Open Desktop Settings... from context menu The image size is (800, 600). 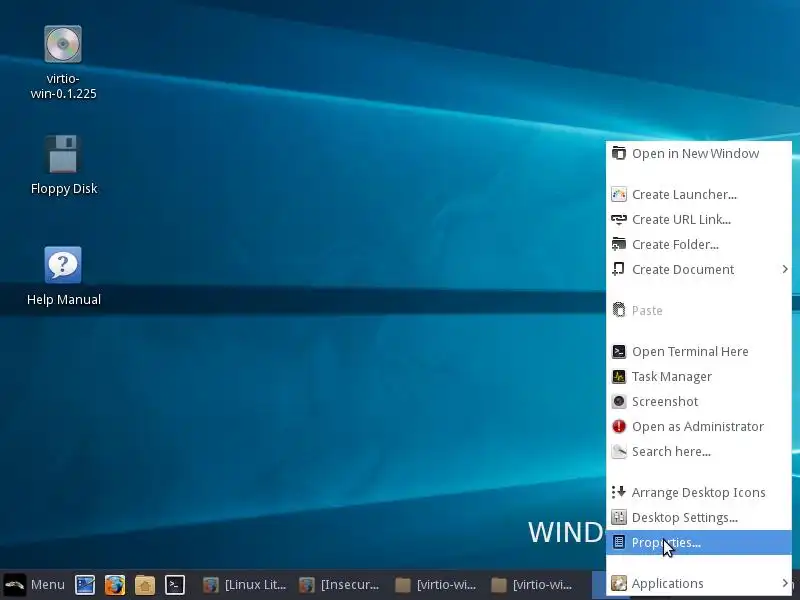pos(698,517)
